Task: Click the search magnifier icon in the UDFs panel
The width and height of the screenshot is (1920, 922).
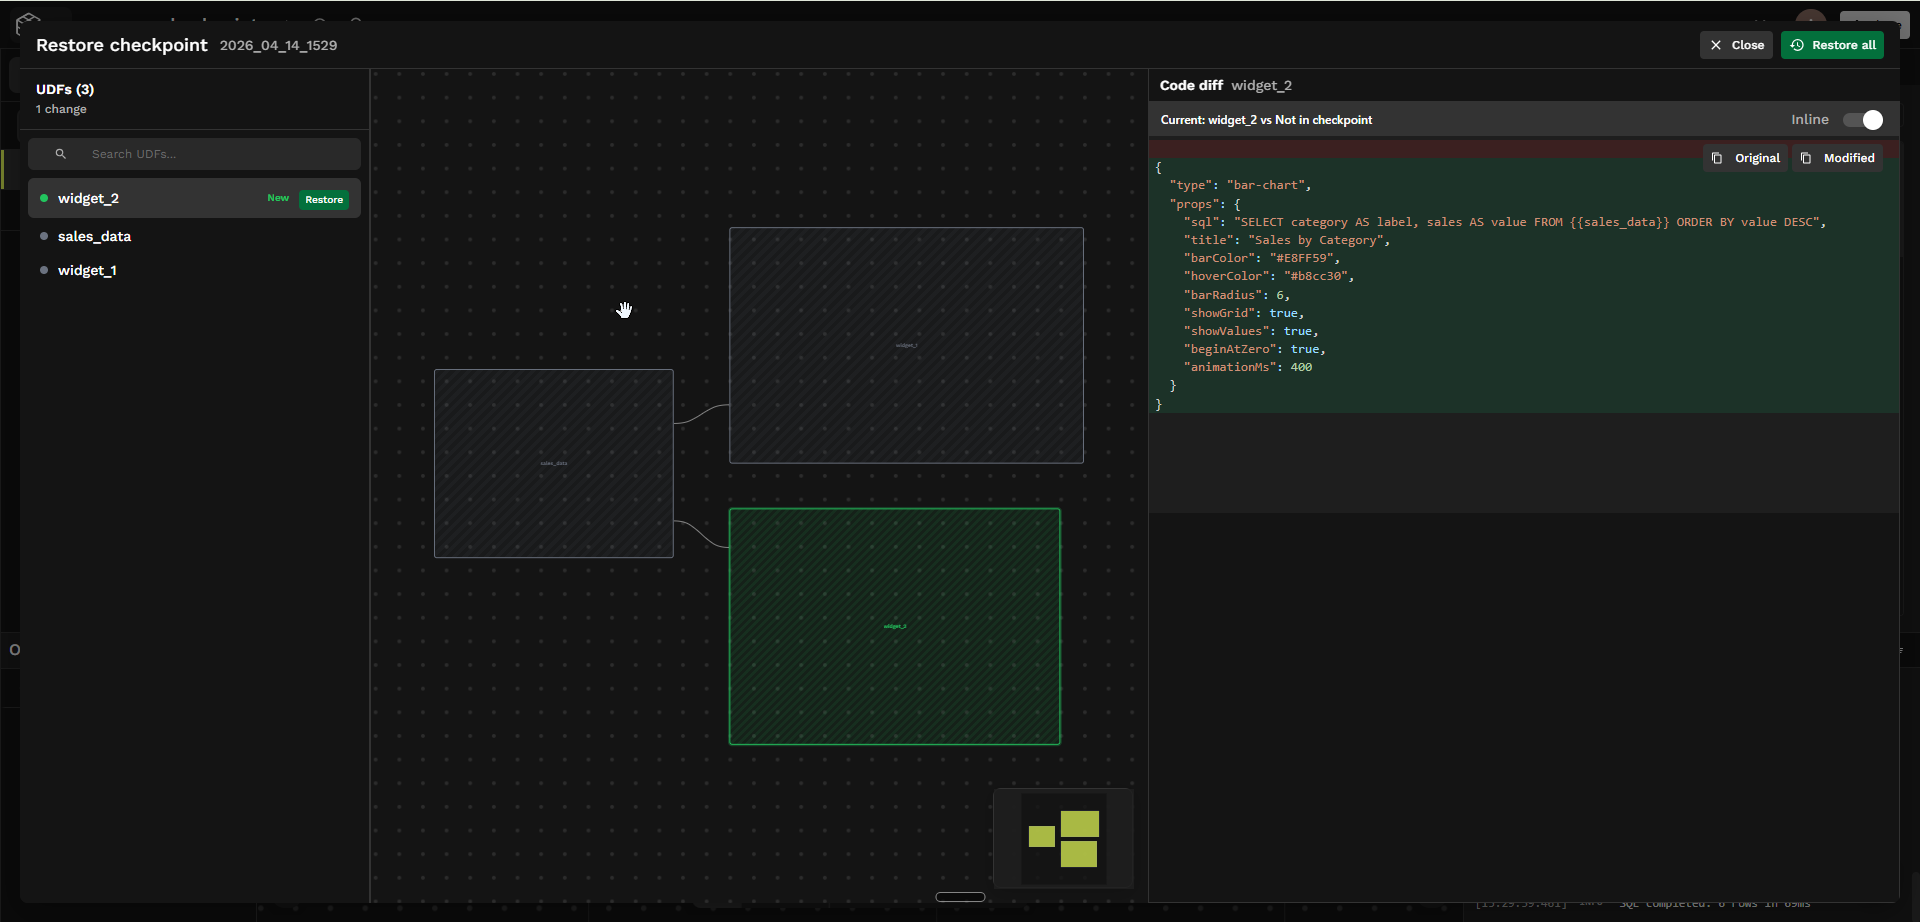Action: click(61, 153)
